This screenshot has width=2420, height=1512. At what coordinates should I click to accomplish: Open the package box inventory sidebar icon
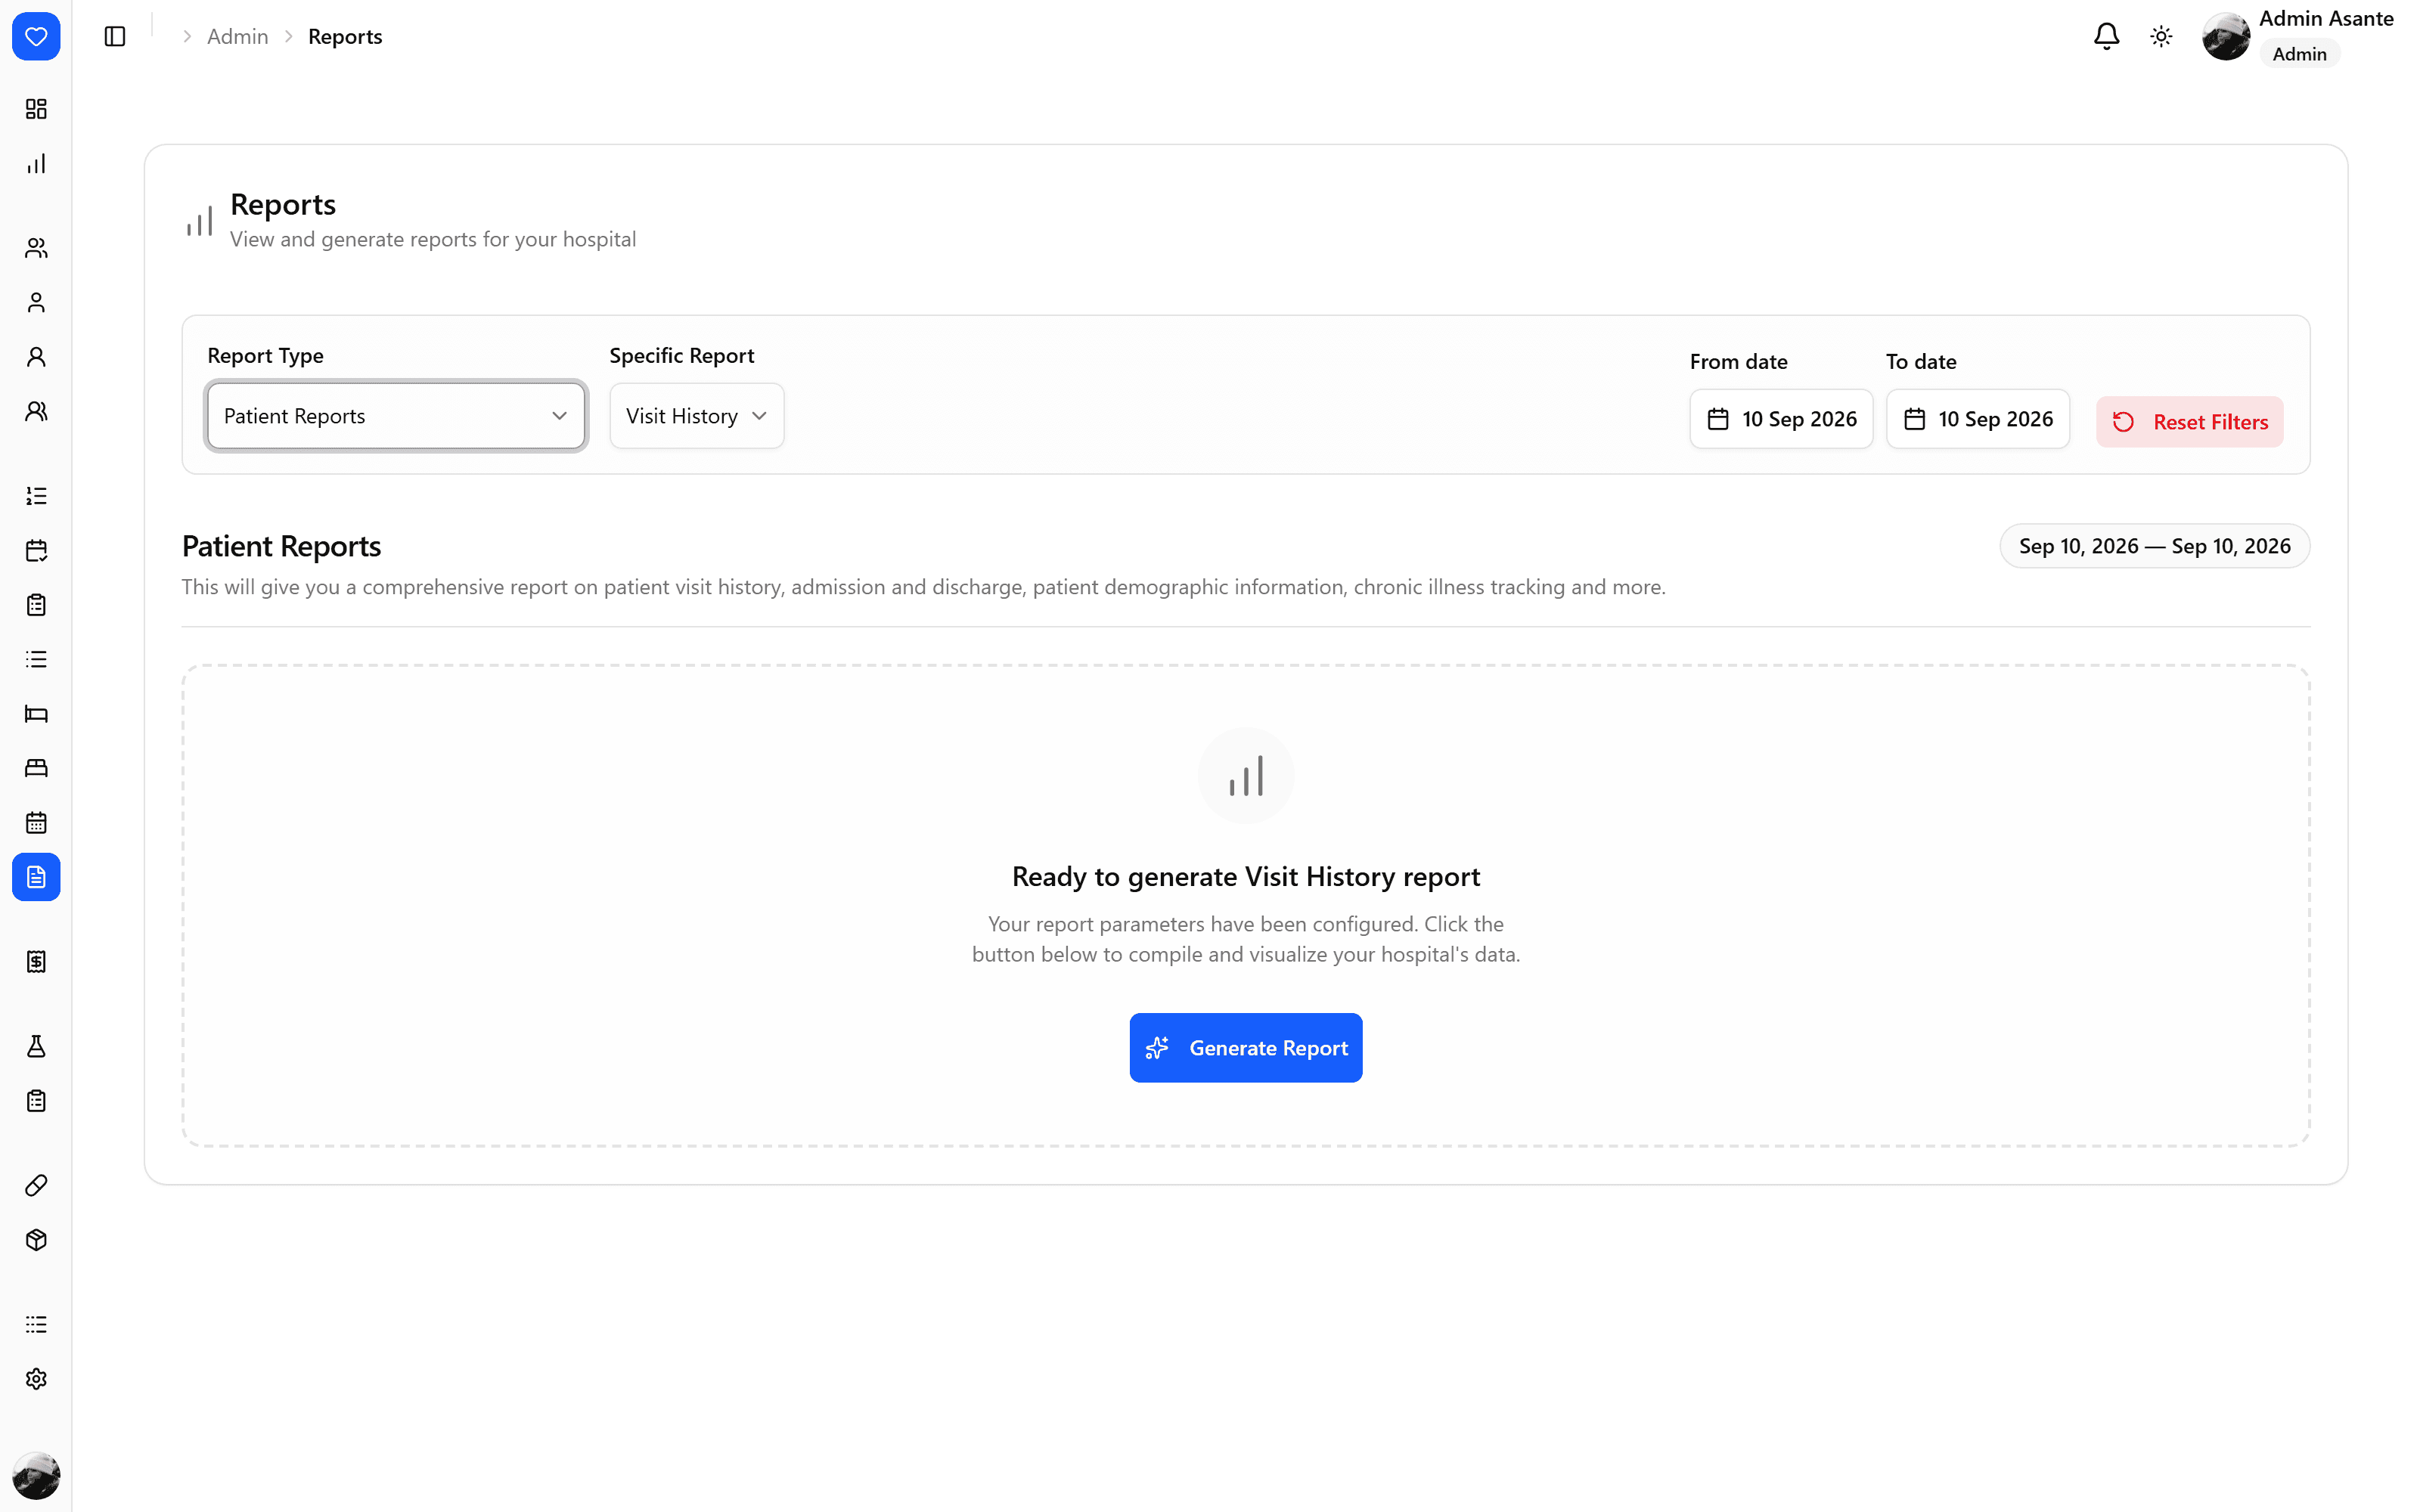click(36, 1240)
